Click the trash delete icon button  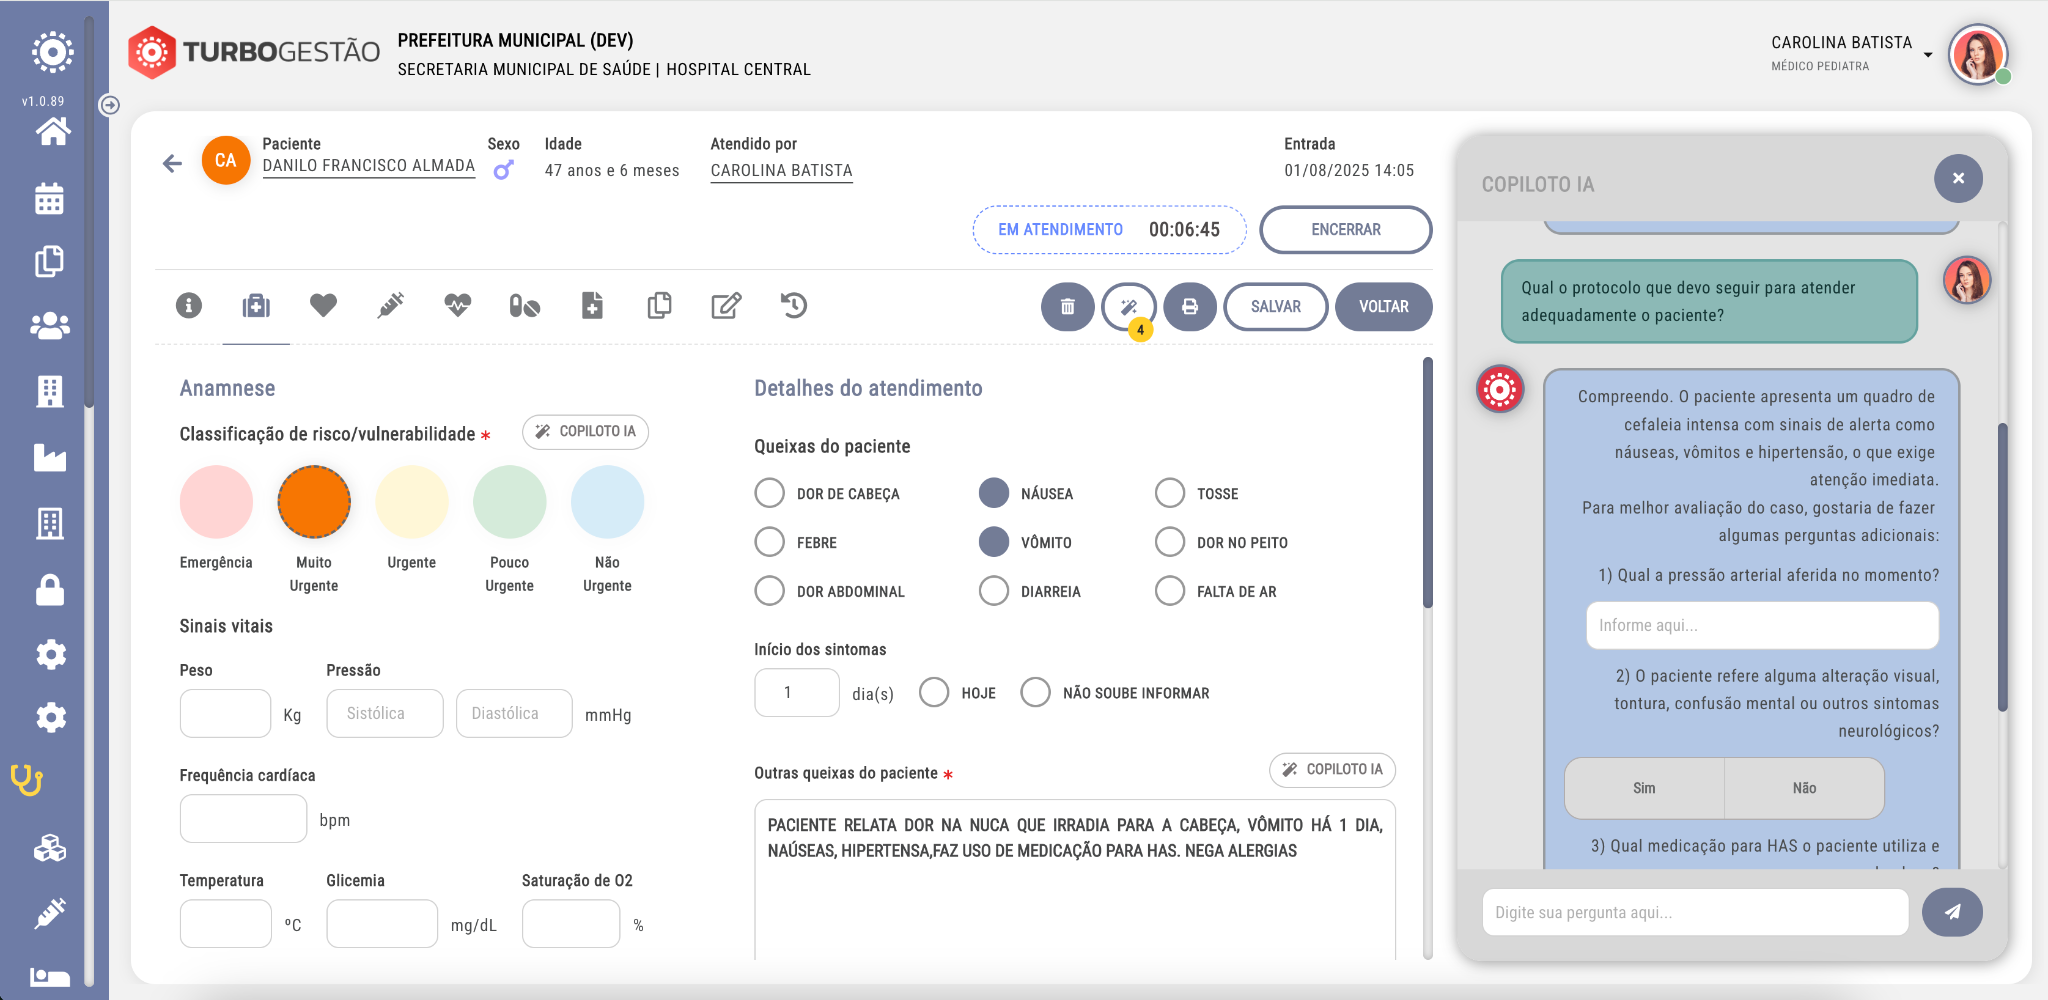1067,307
